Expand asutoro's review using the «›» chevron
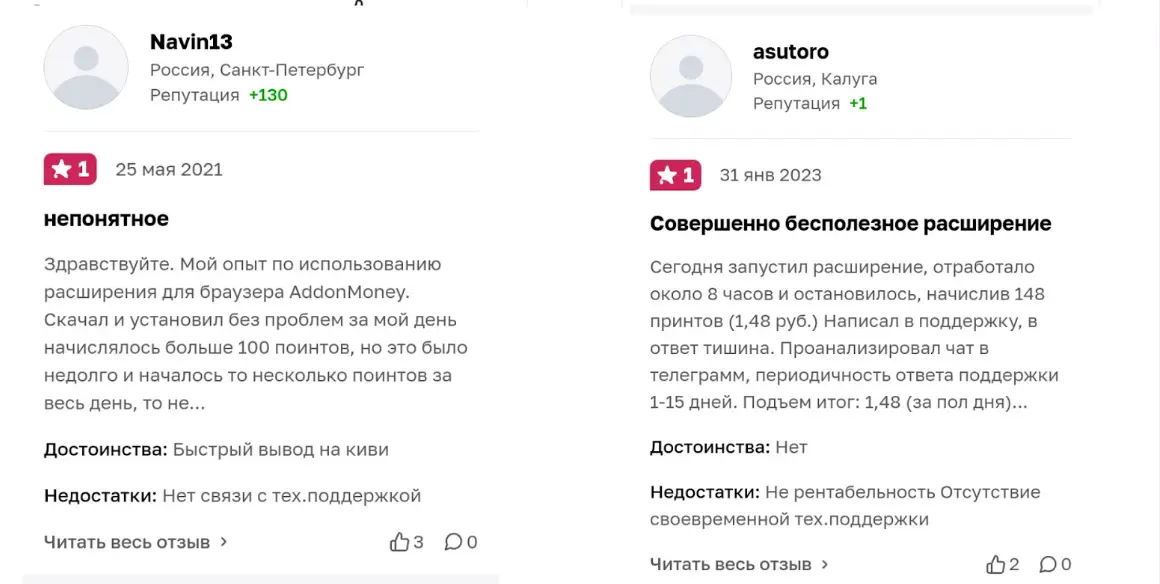 pos(824,563)
